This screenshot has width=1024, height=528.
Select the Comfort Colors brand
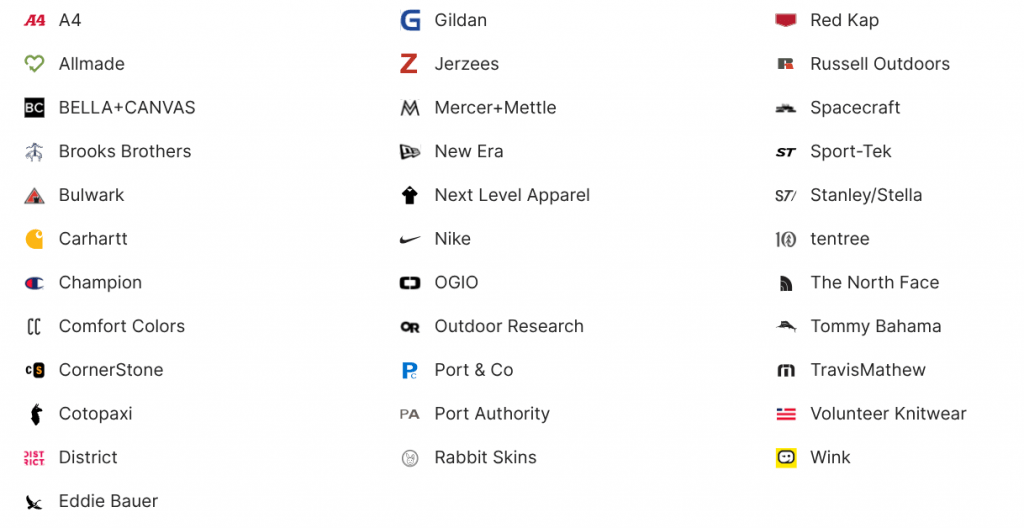121,327
